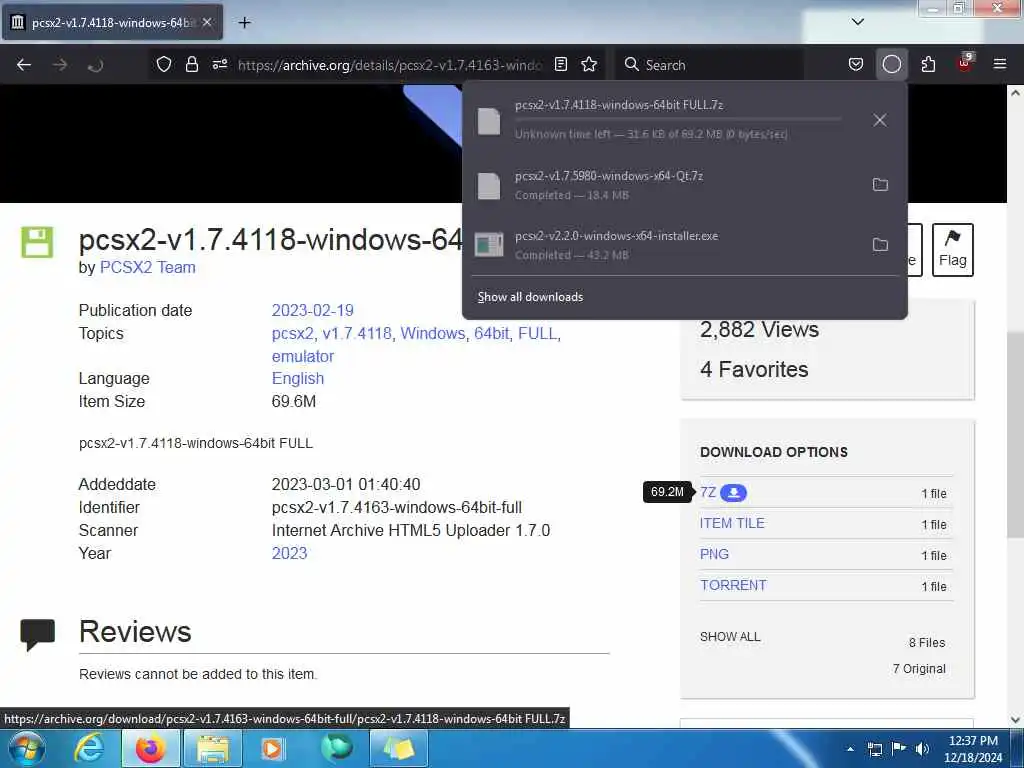
Task: Open the volume speaker tray icon
Action: point(922,749)
